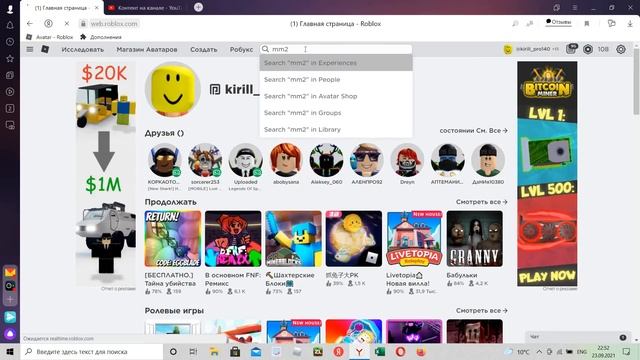Open the Roblox hamburger navigation menu
The image size is (640, 360).
(x=30, y=49)
